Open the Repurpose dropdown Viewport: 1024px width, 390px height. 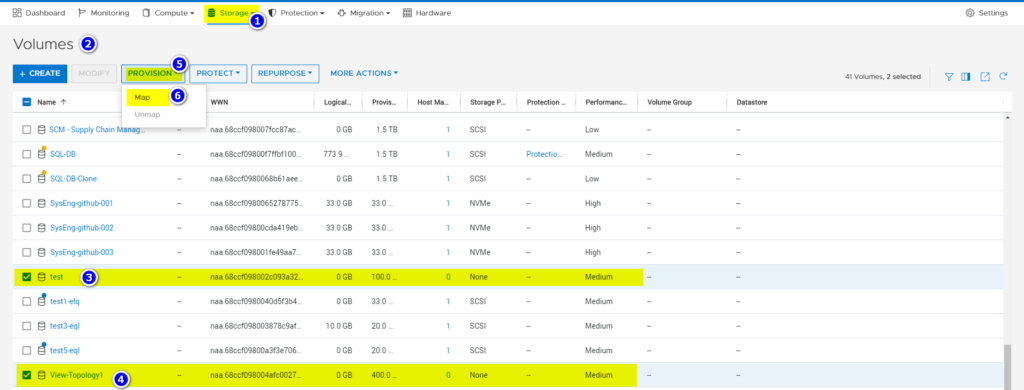(x=285, y=74)
